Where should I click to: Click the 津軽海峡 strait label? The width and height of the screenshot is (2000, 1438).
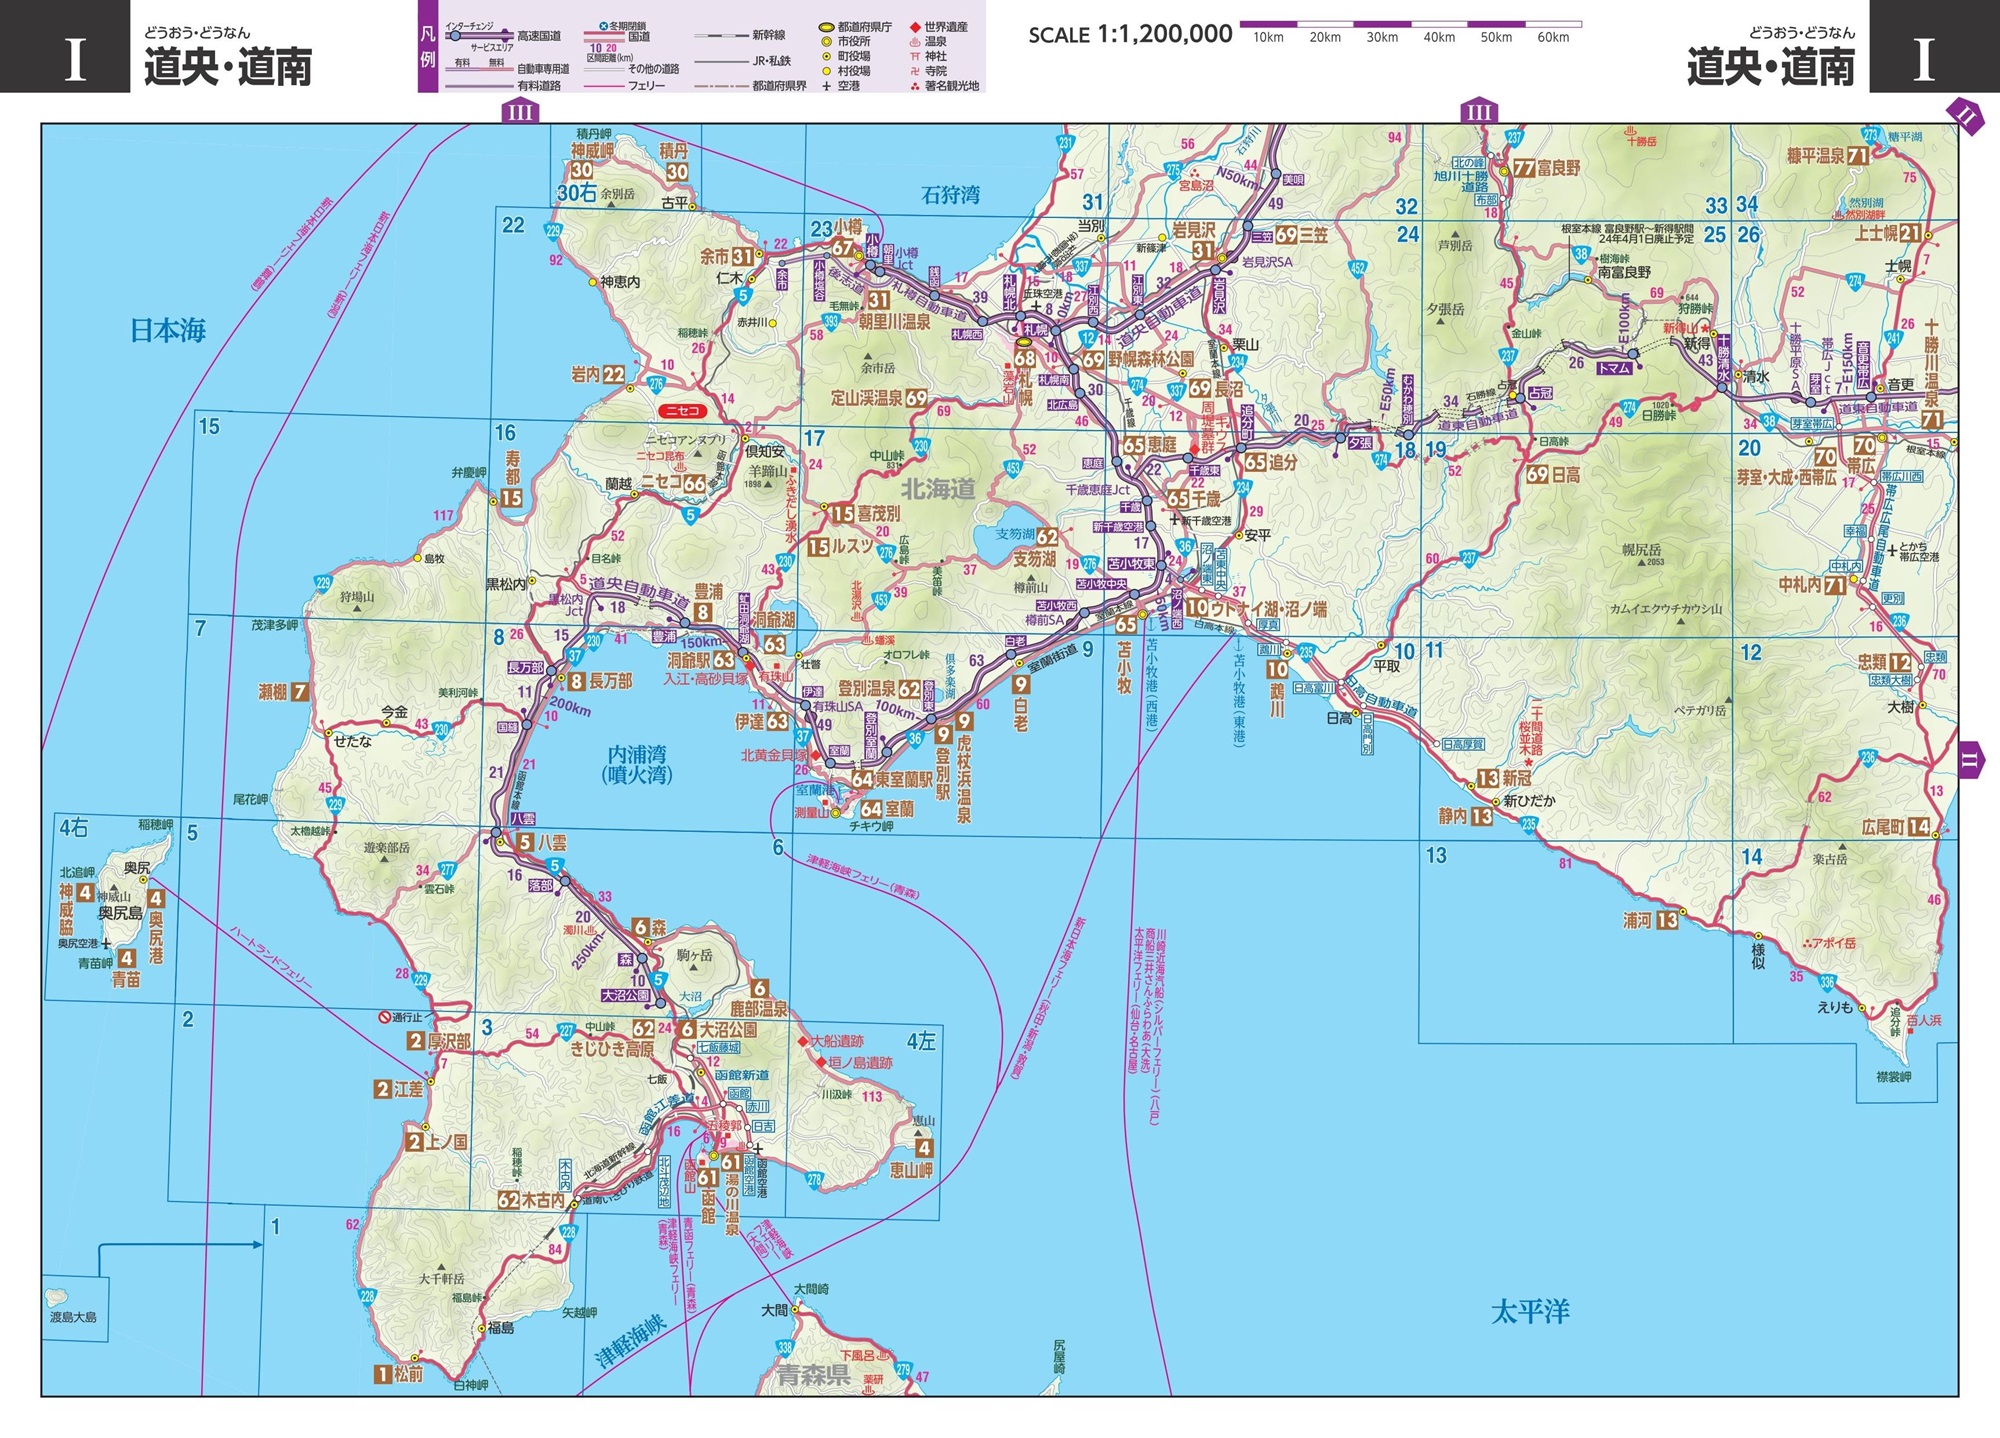[x=630, y=1341]
